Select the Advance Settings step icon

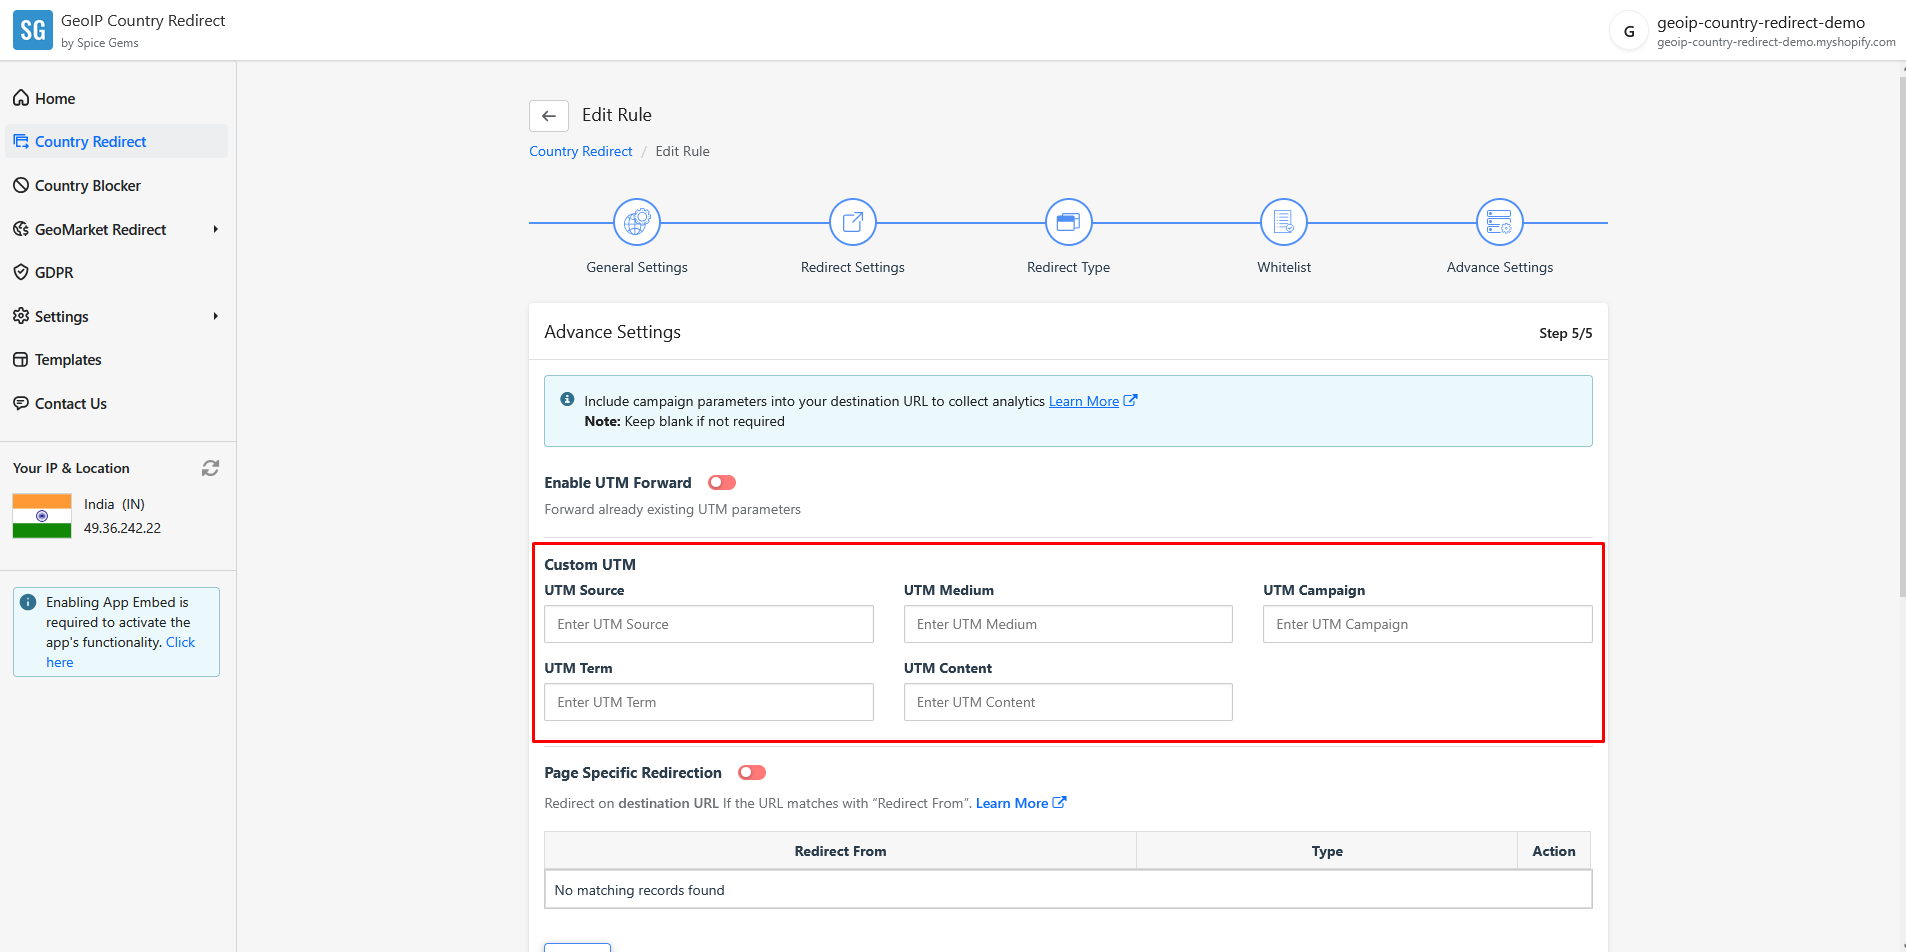[x=1499, y=222]
